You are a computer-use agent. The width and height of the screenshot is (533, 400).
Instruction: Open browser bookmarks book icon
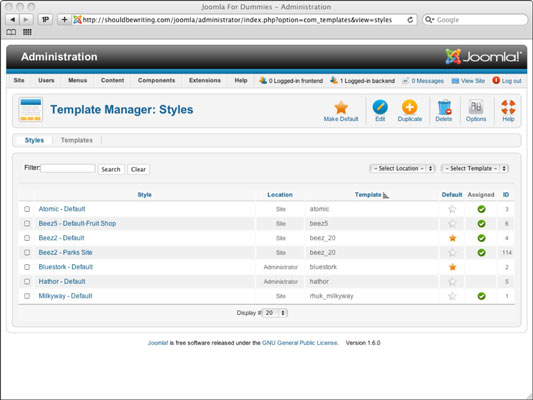point(11,32)
